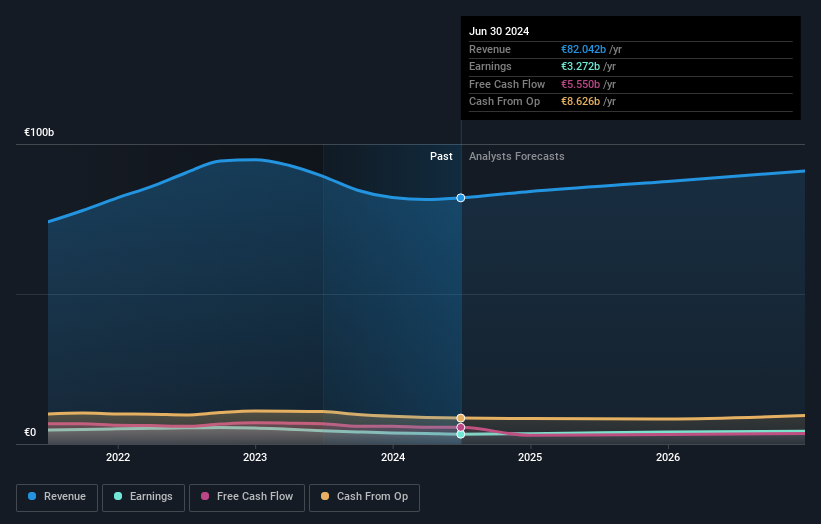Click the pink Free Cash Flow data point
The width and height of the screenshot is (821, 524).
click(x=461, y=427)
